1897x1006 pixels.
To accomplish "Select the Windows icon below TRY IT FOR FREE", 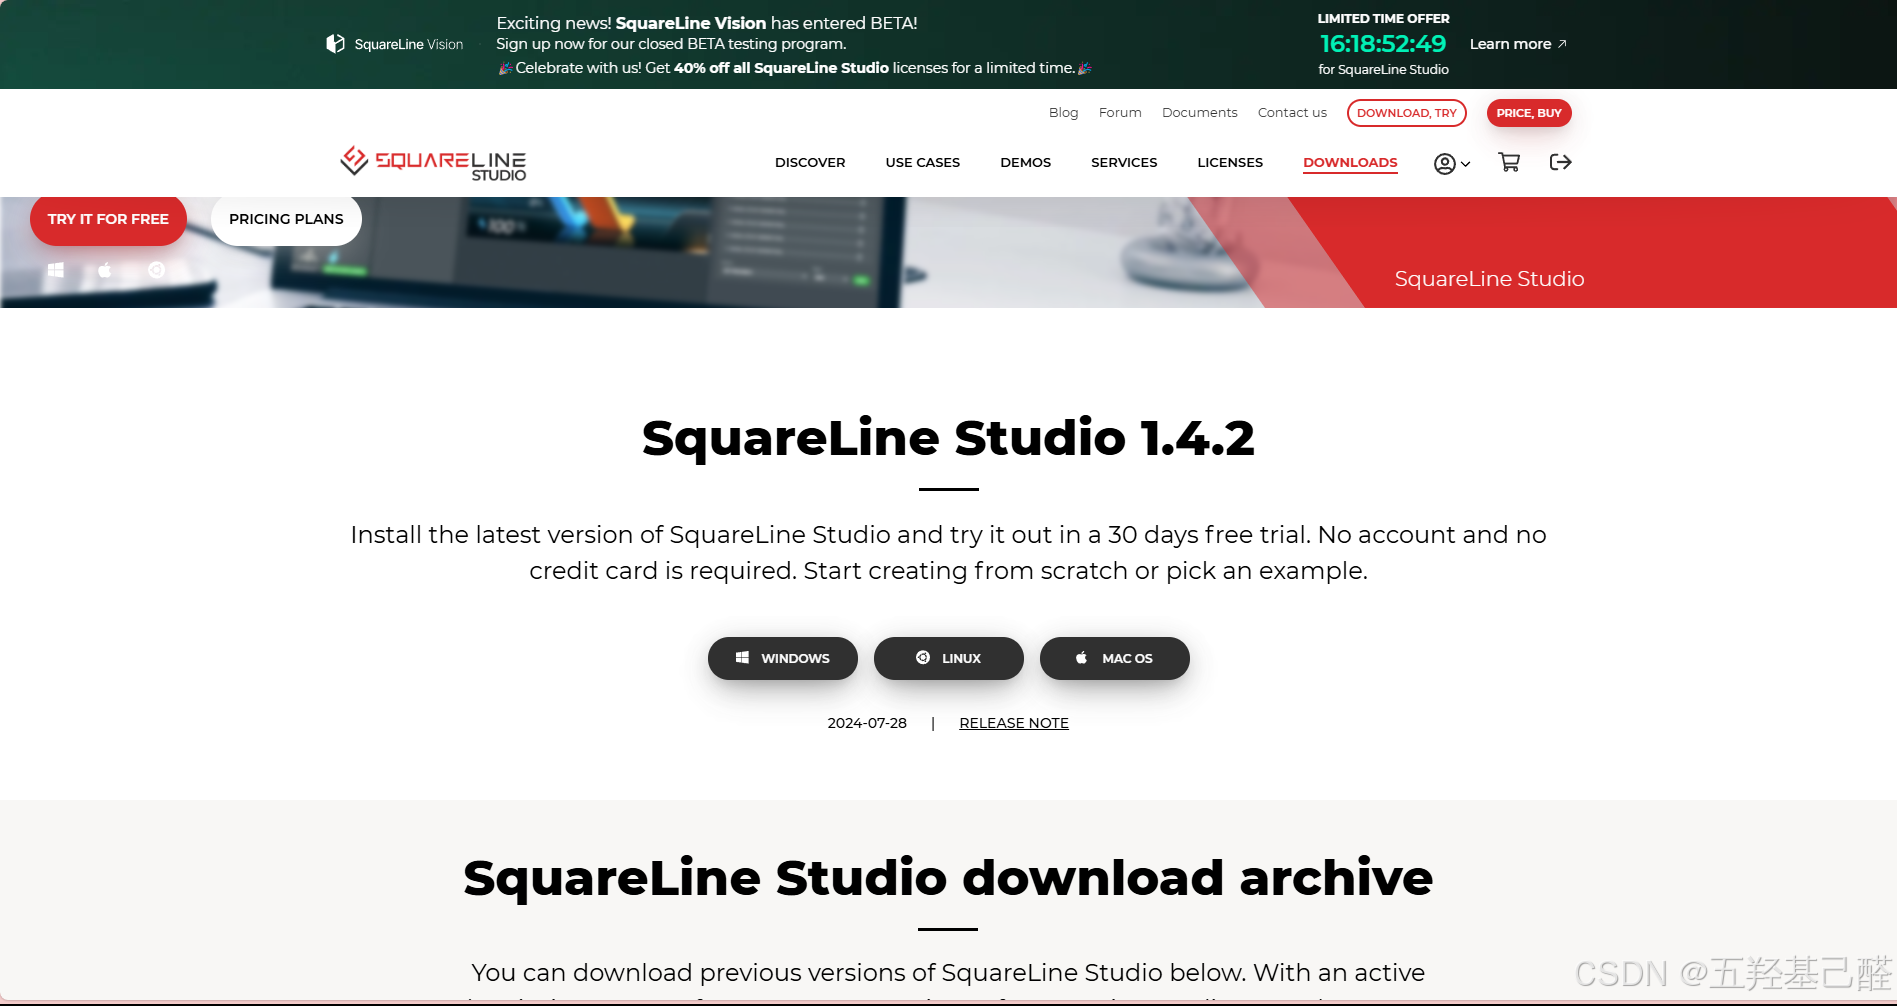I will click(55, 269).
